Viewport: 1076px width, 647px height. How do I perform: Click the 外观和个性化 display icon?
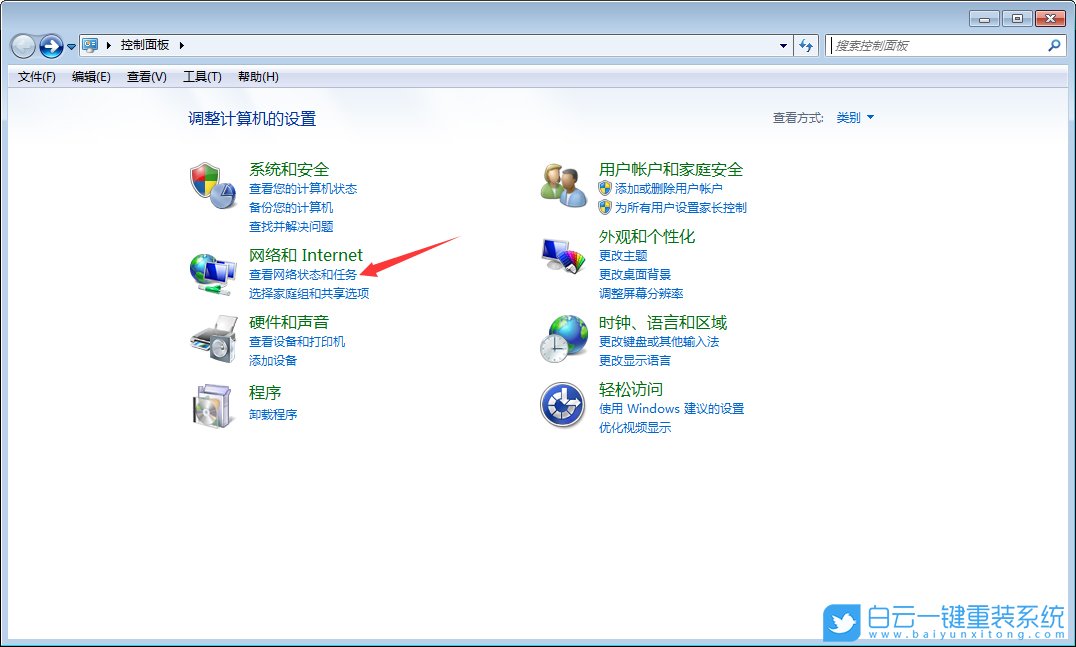point(563,253)
